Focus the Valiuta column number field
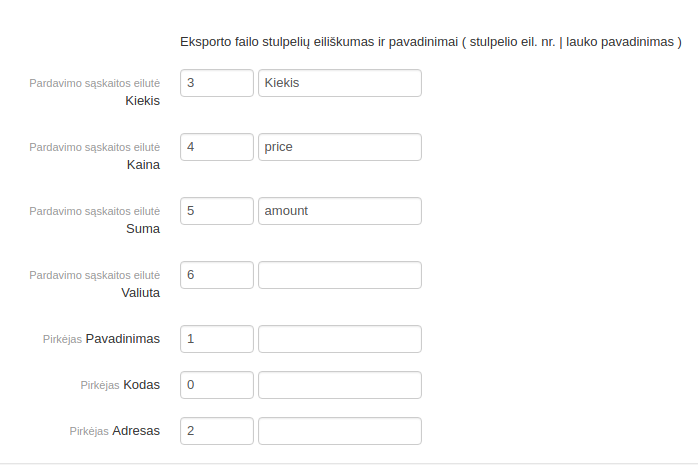The height and width of the screenshot is (465, 698). point(216,275)
